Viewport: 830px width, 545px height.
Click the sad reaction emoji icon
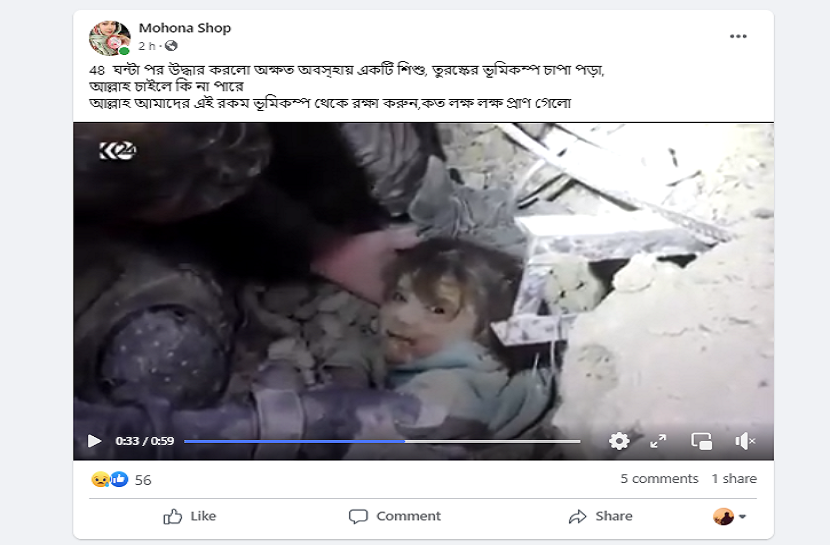[100, 479]
